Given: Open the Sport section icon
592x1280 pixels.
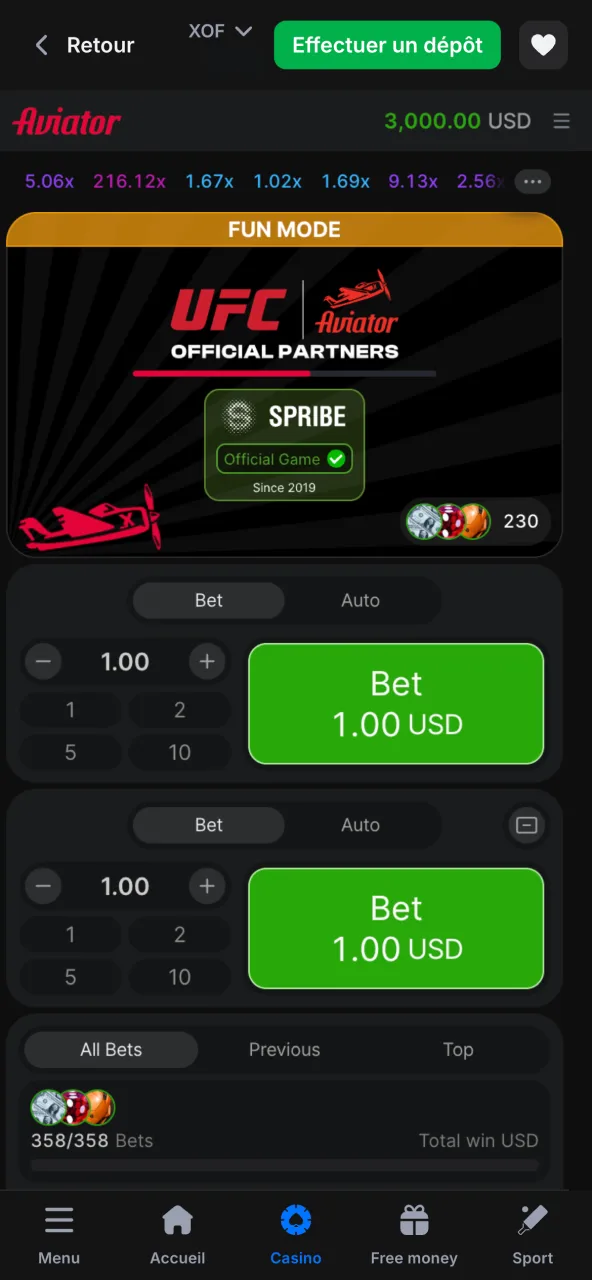Looking at the screenshot, I should [x=533, y=1236].
